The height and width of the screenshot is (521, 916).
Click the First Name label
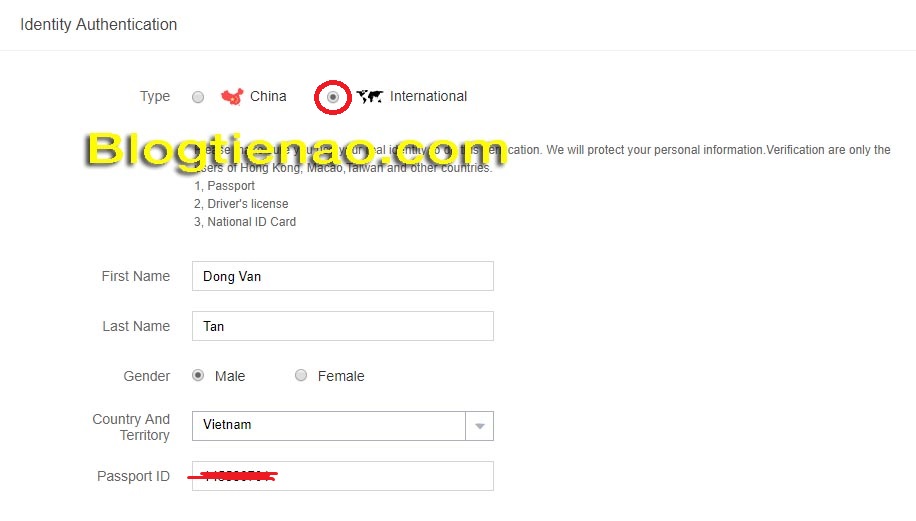pyautogui.click(x=136, y=276)
